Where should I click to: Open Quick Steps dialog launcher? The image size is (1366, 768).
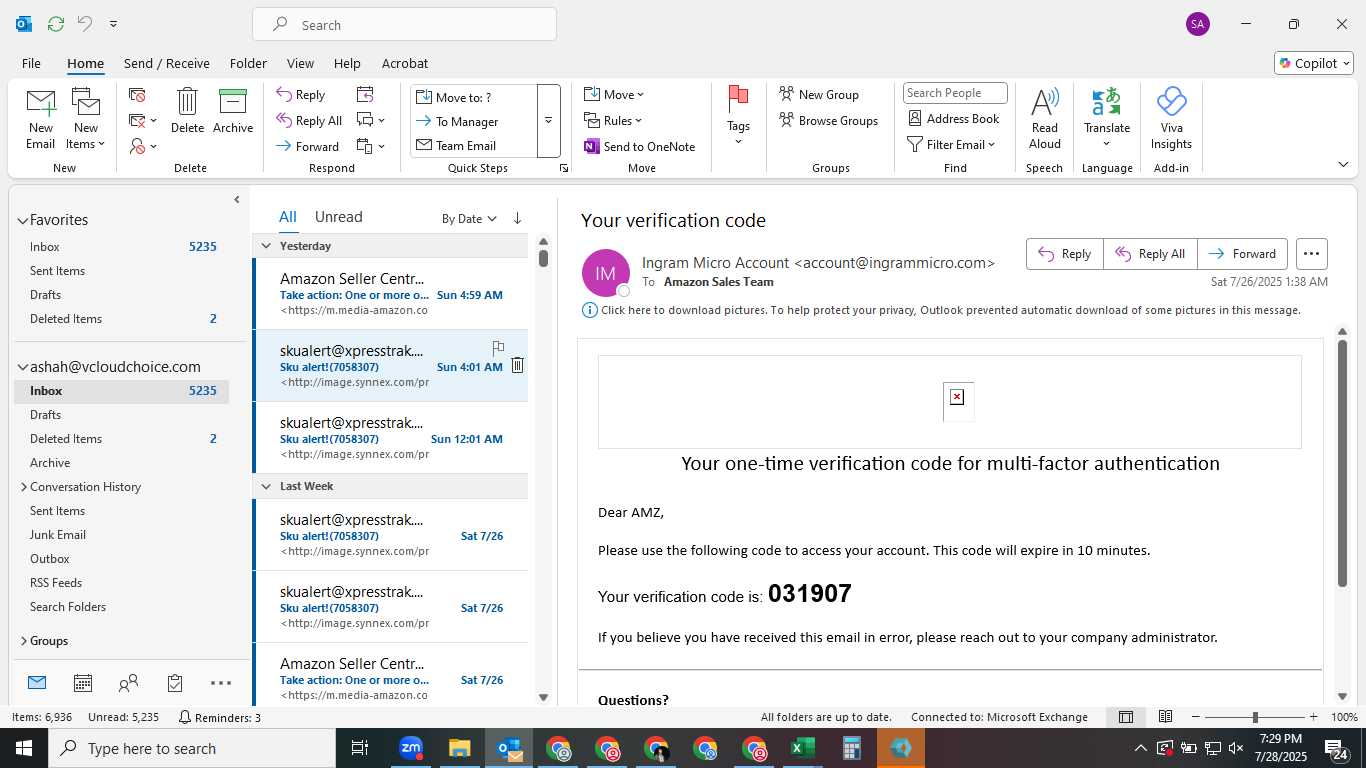(564, 168)
